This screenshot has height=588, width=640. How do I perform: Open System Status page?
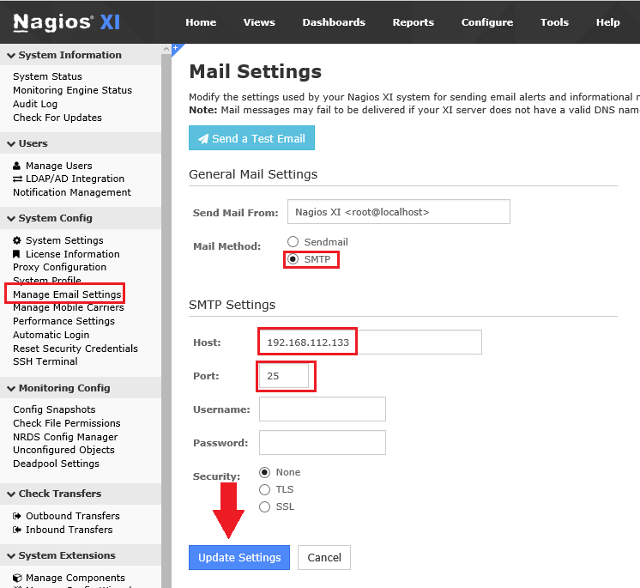click(x=47, y=77)
